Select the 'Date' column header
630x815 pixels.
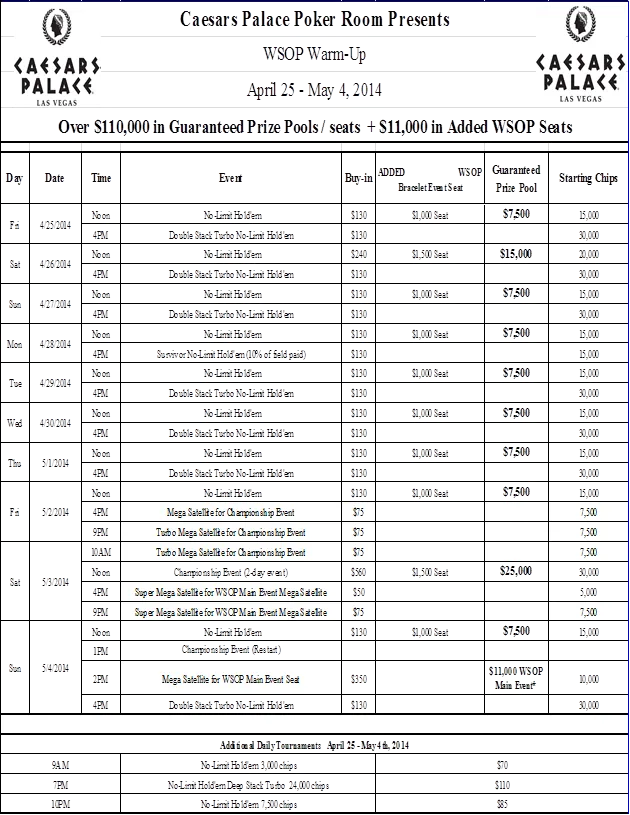tap(53, 178)
